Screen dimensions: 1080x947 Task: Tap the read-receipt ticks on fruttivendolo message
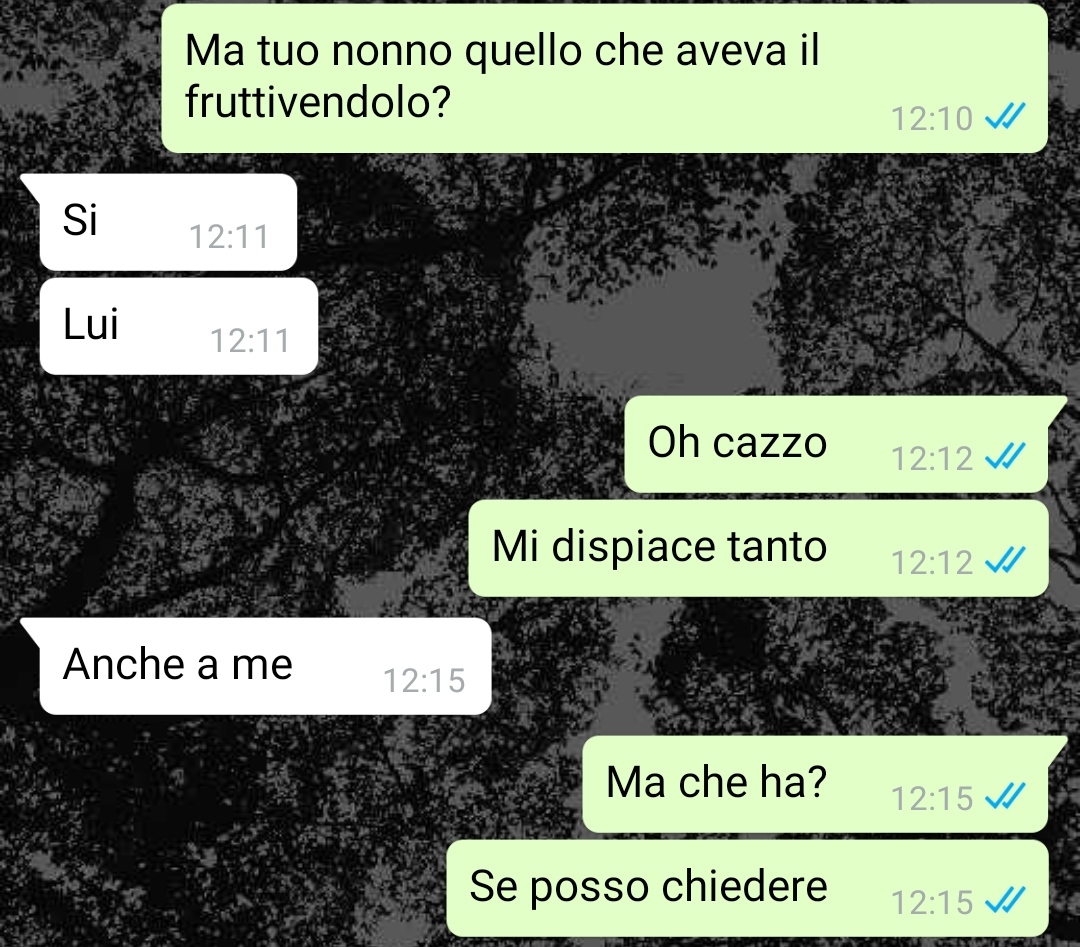(x=1005, y=116)
